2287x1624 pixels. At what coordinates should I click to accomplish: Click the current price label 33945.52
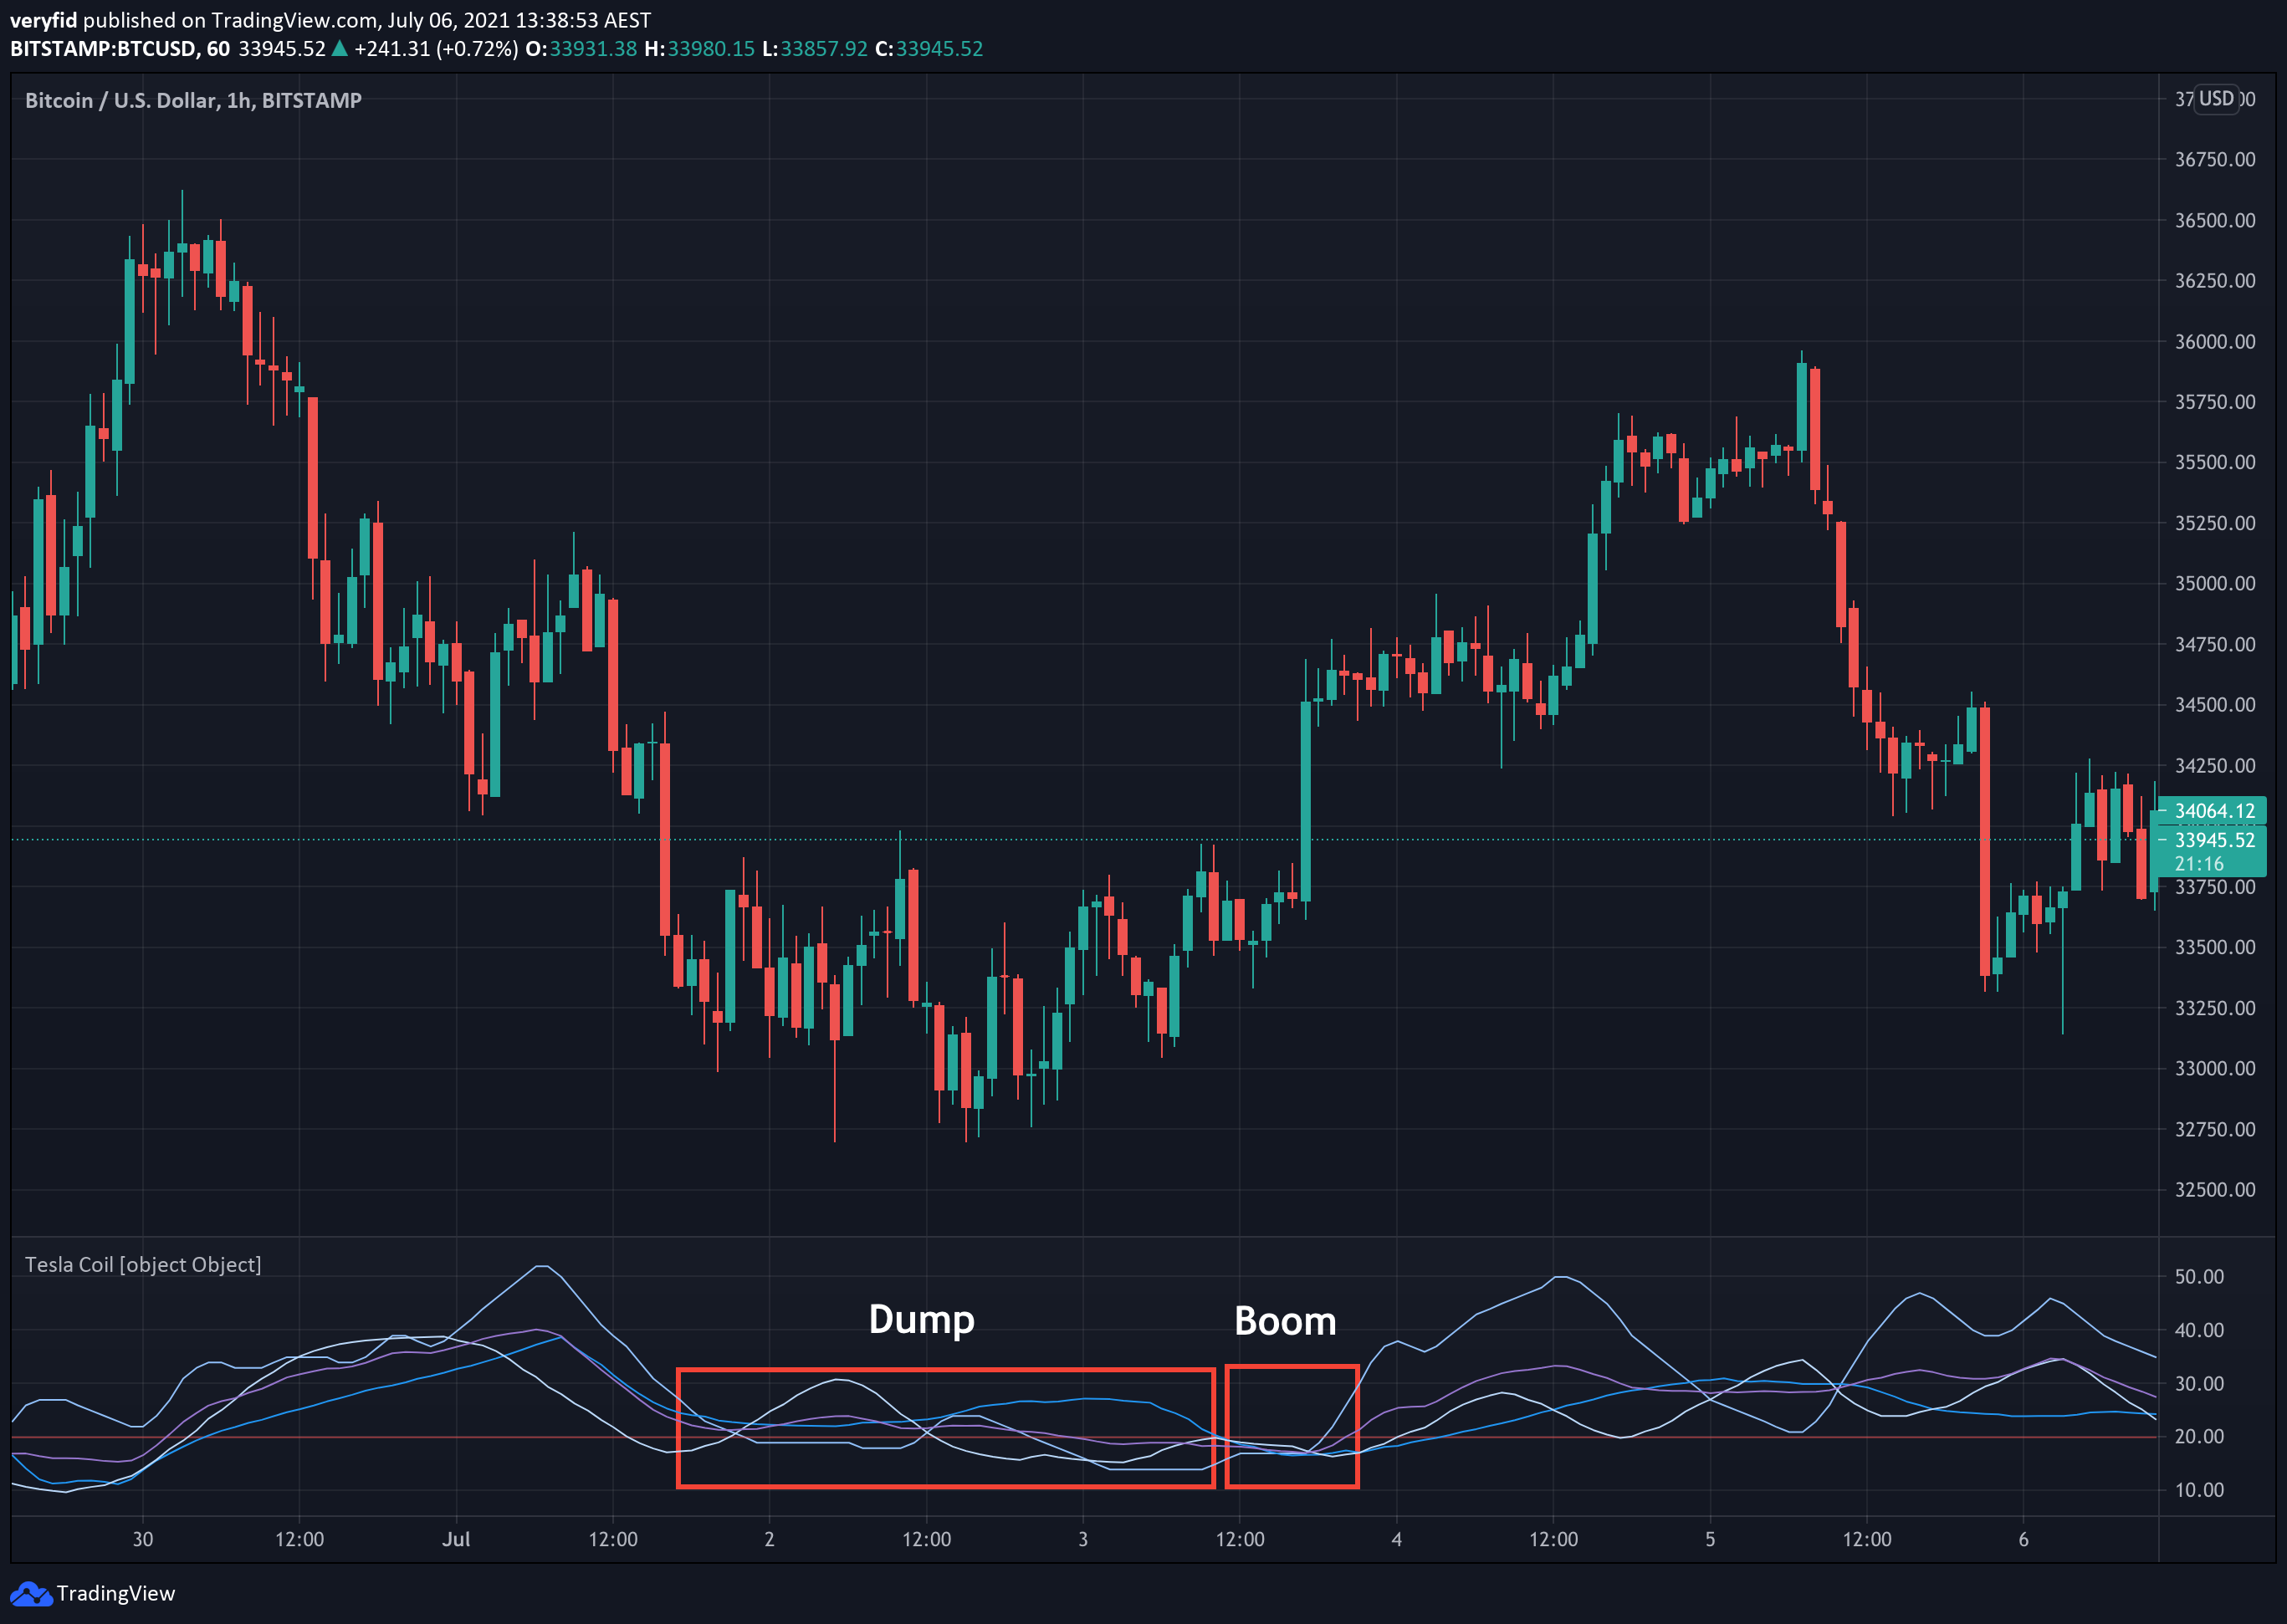tap(2214, 840)
